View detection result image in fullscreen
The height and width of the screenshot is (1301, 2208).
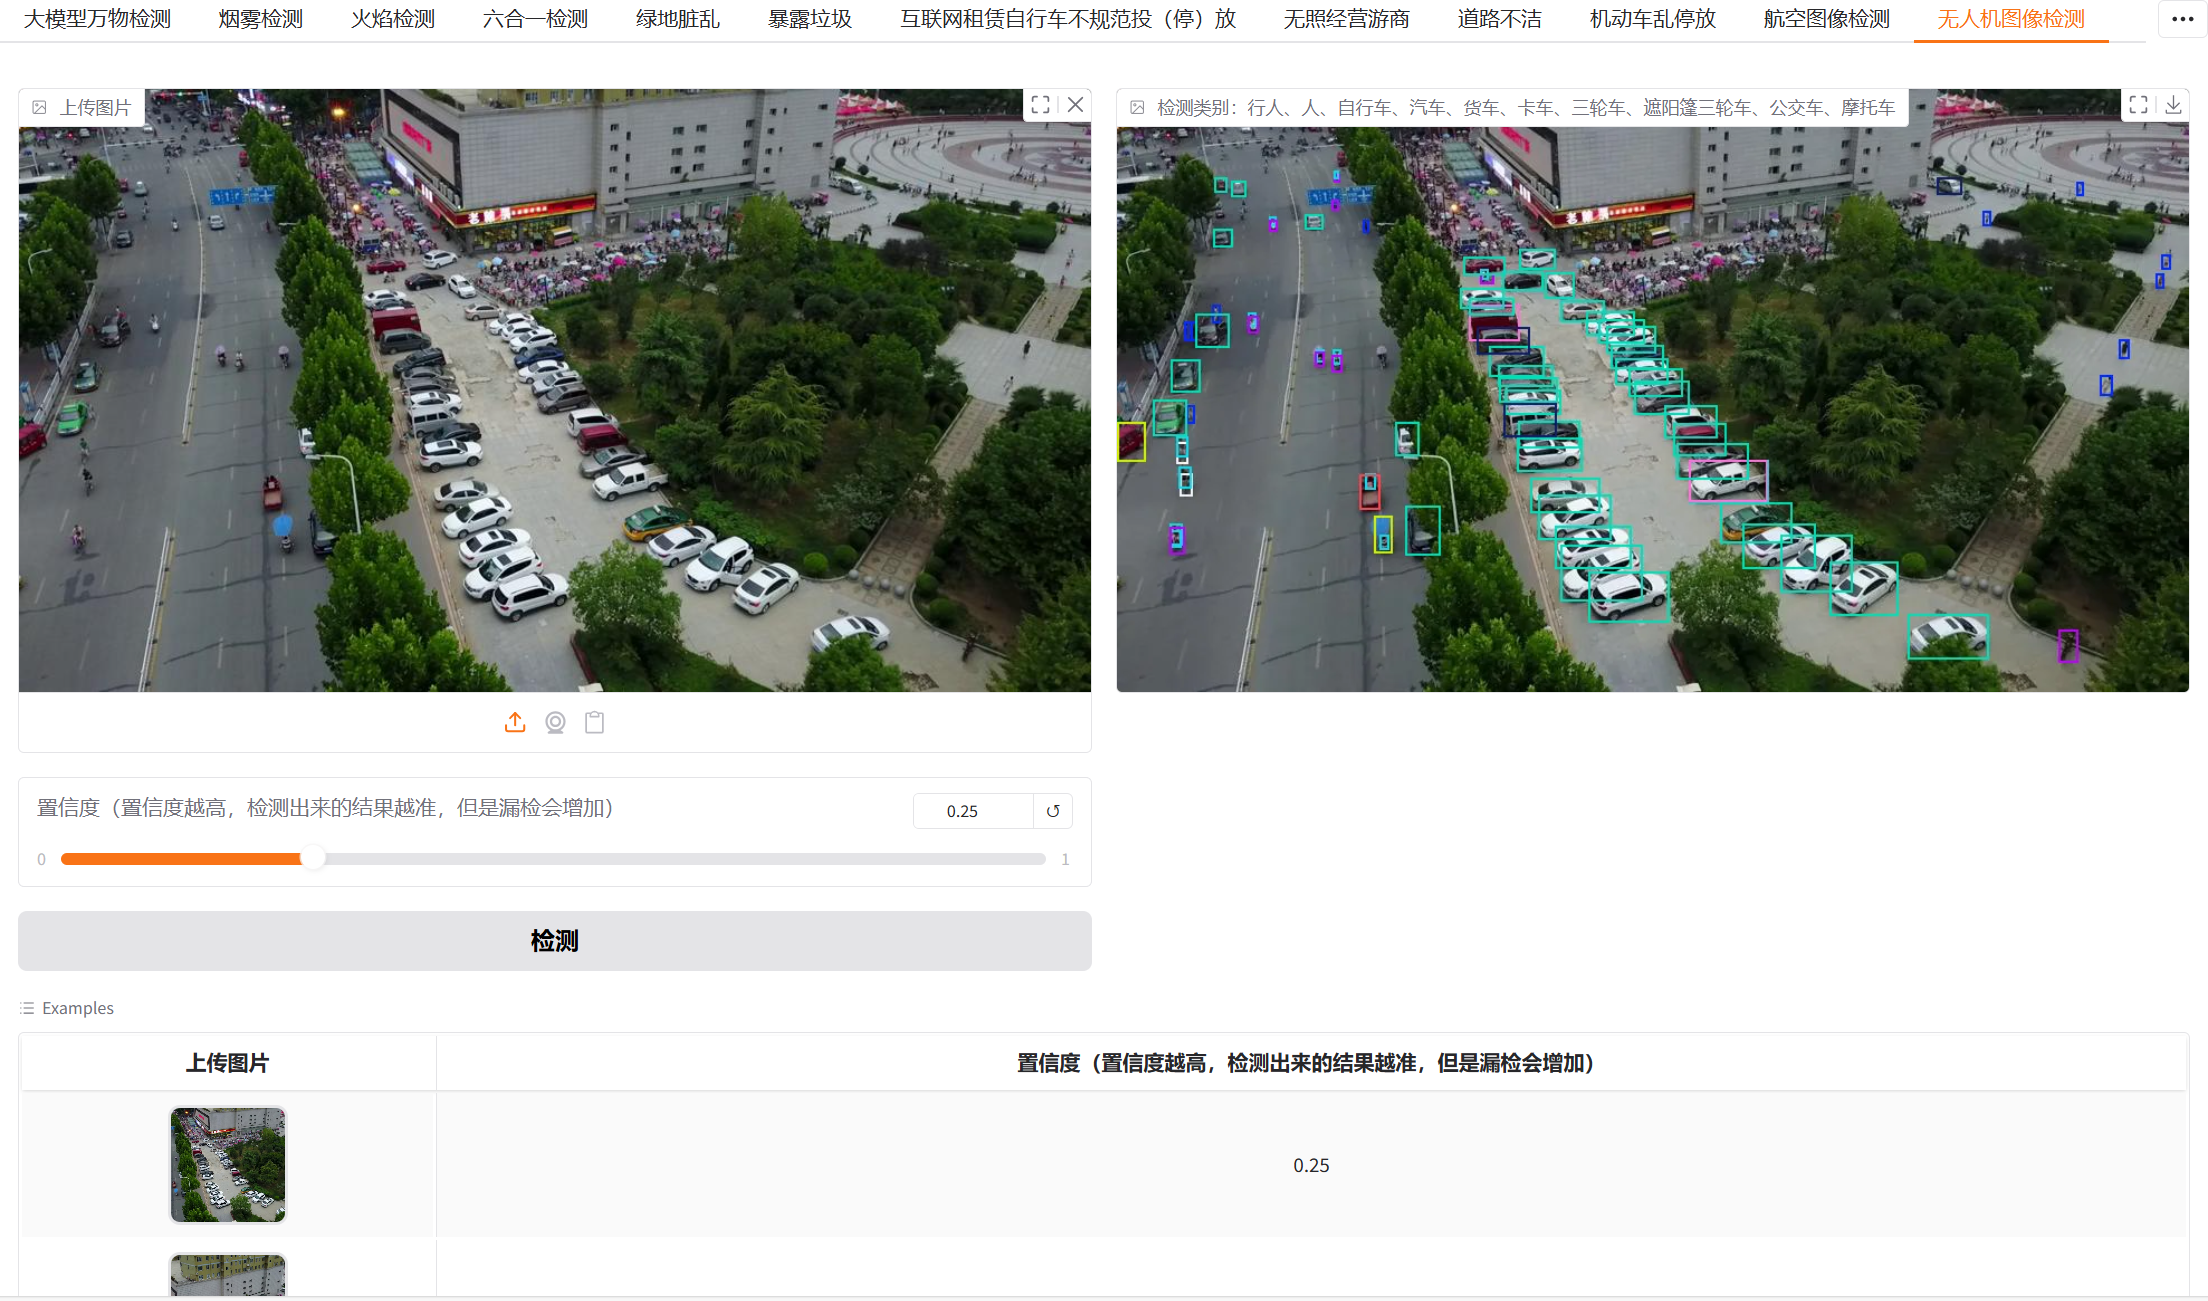2138,105
